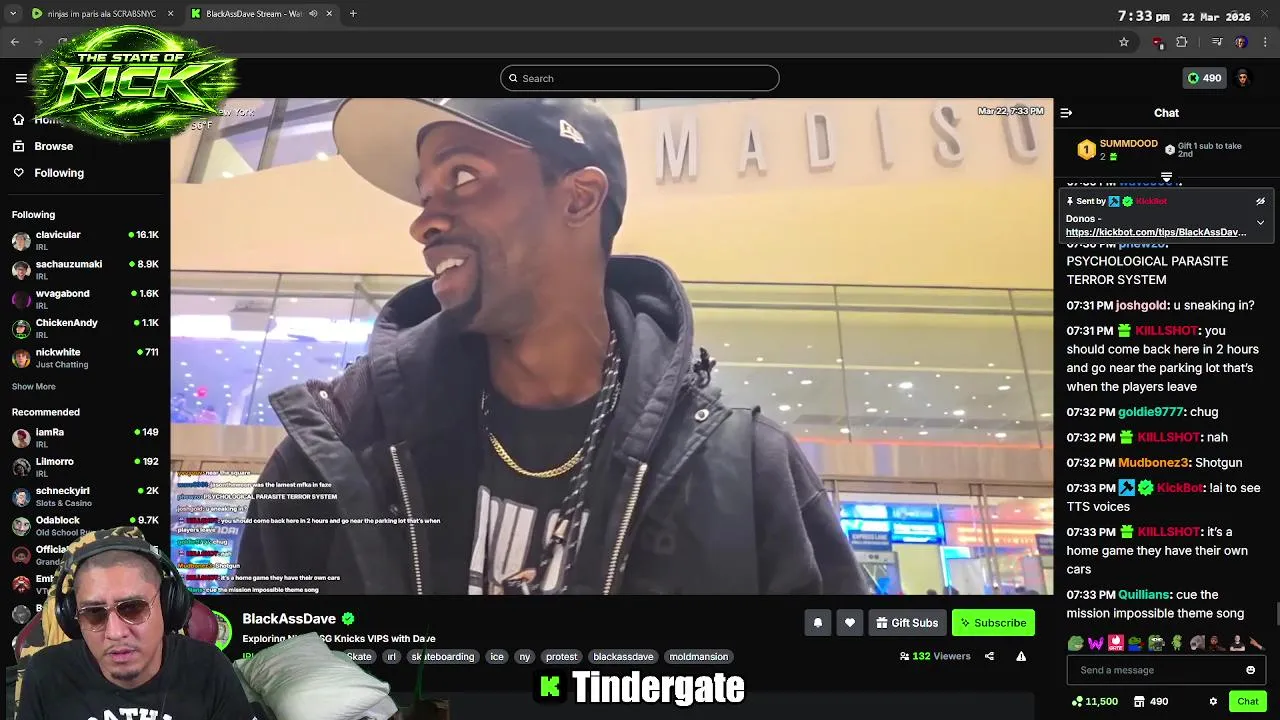Go back with browser back arrow

click(15, 42)
